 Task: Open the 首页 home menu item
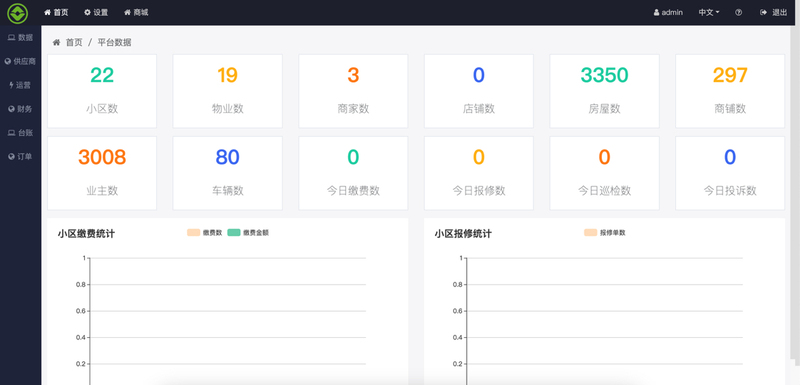[x=56, y=12]
